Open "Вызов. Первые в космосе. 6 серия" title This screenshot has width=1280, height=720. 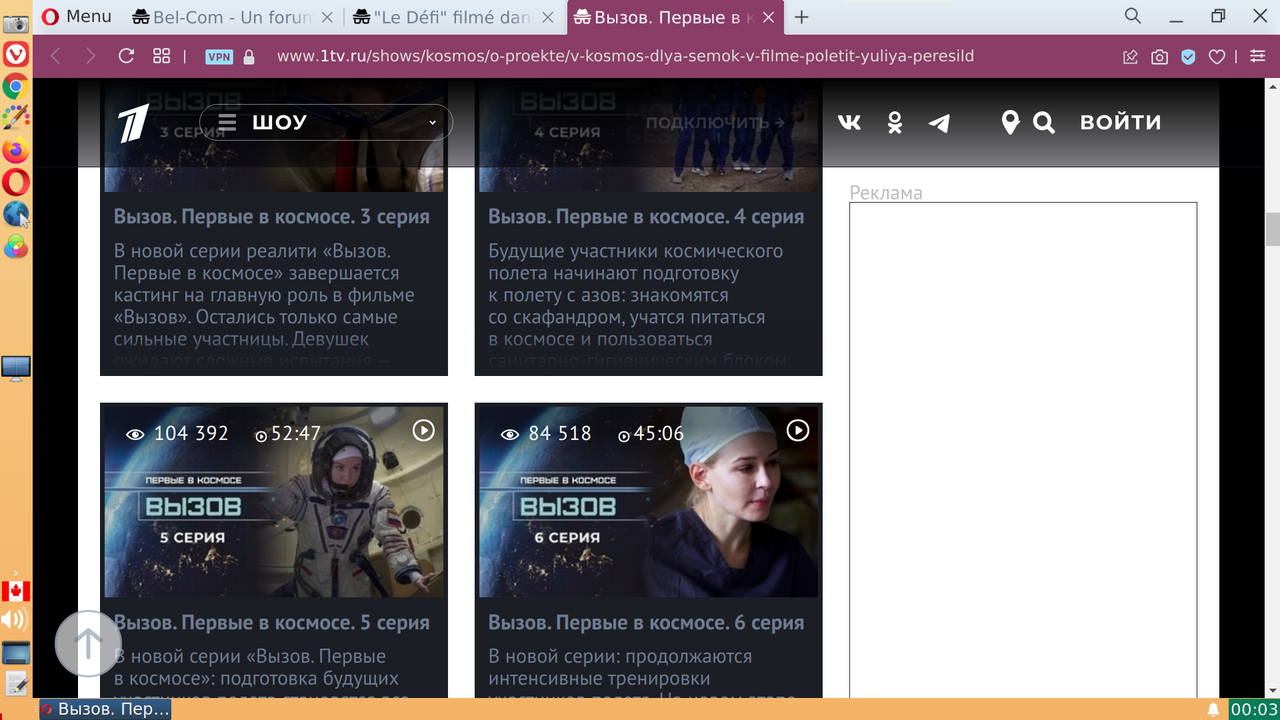pos(646,623)
